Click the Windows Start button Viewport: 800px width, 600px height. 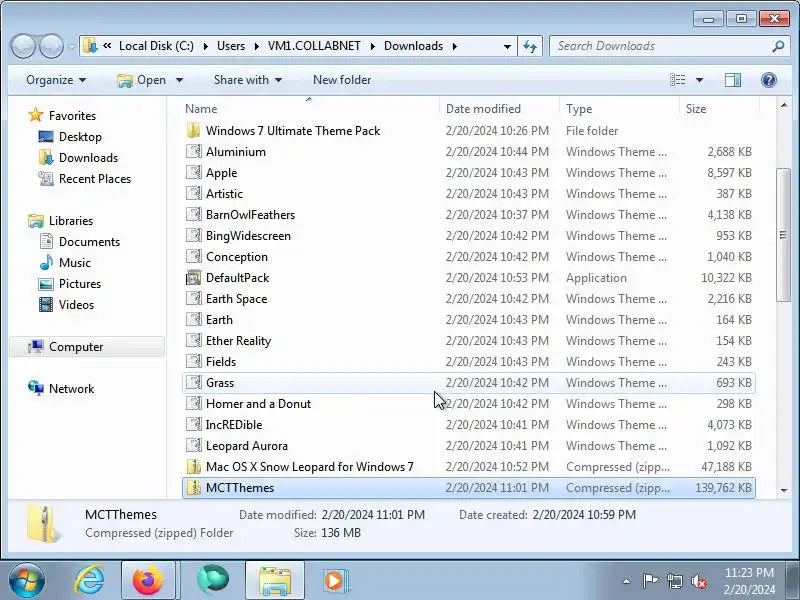(27, 581)
